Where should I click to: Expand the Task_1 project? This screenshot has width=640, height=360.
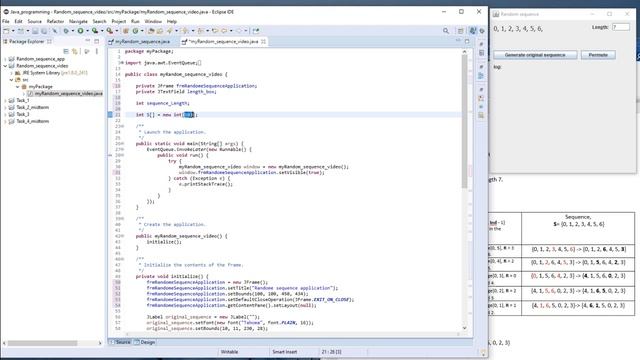5,100
